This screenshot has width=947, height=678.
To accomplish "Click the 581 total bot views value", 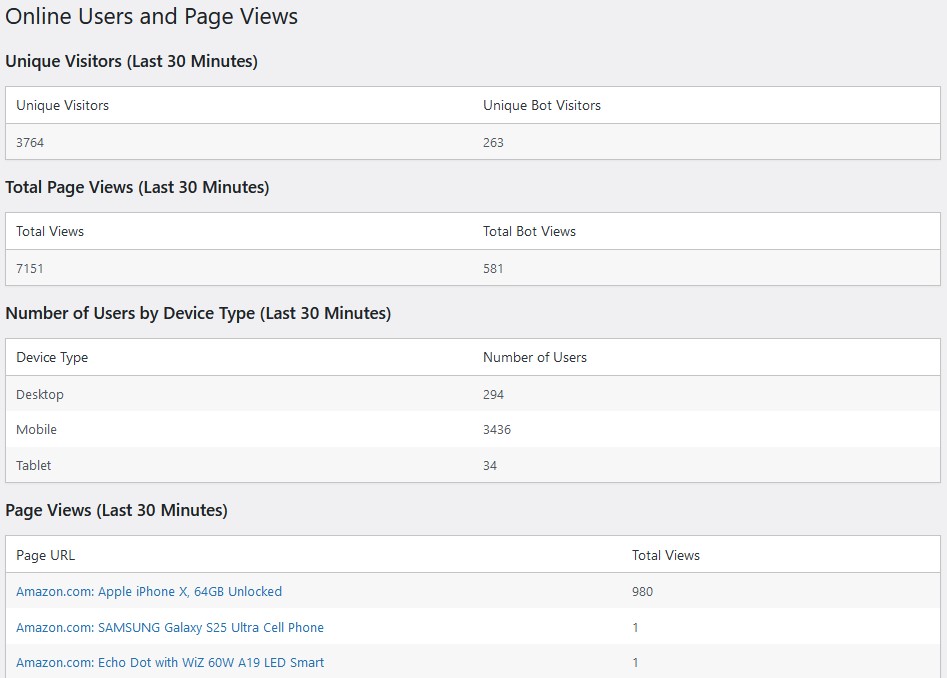I will coord(493,268).
